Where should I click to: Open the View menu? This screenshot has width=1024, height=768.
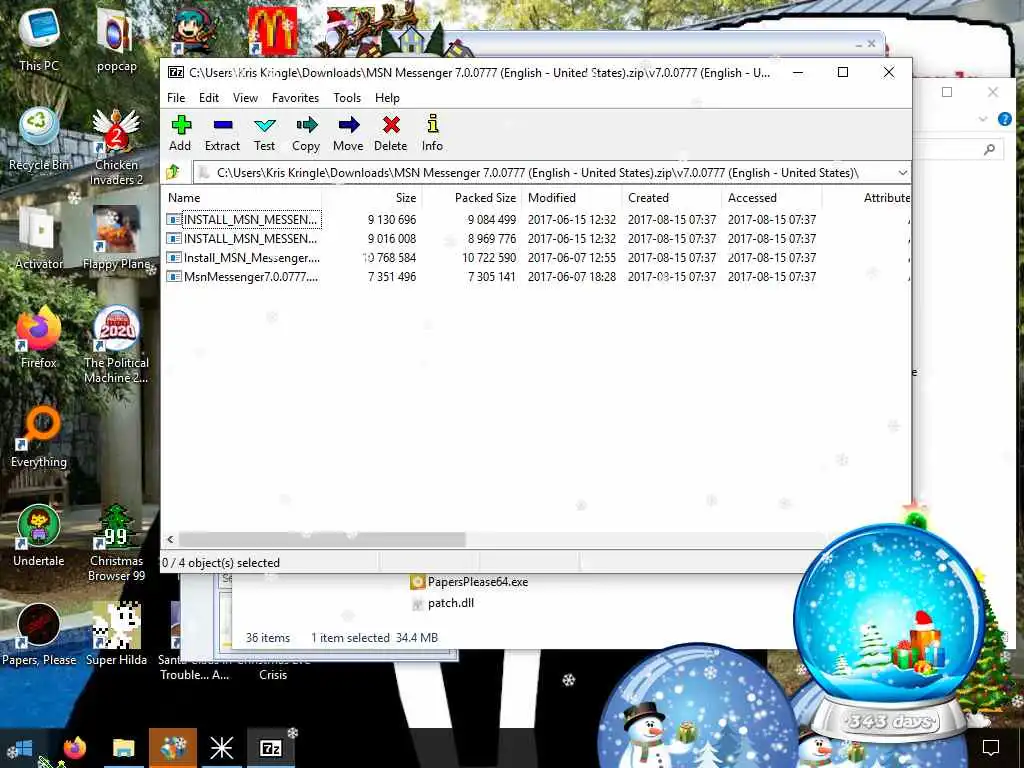[x=246, y=98]
